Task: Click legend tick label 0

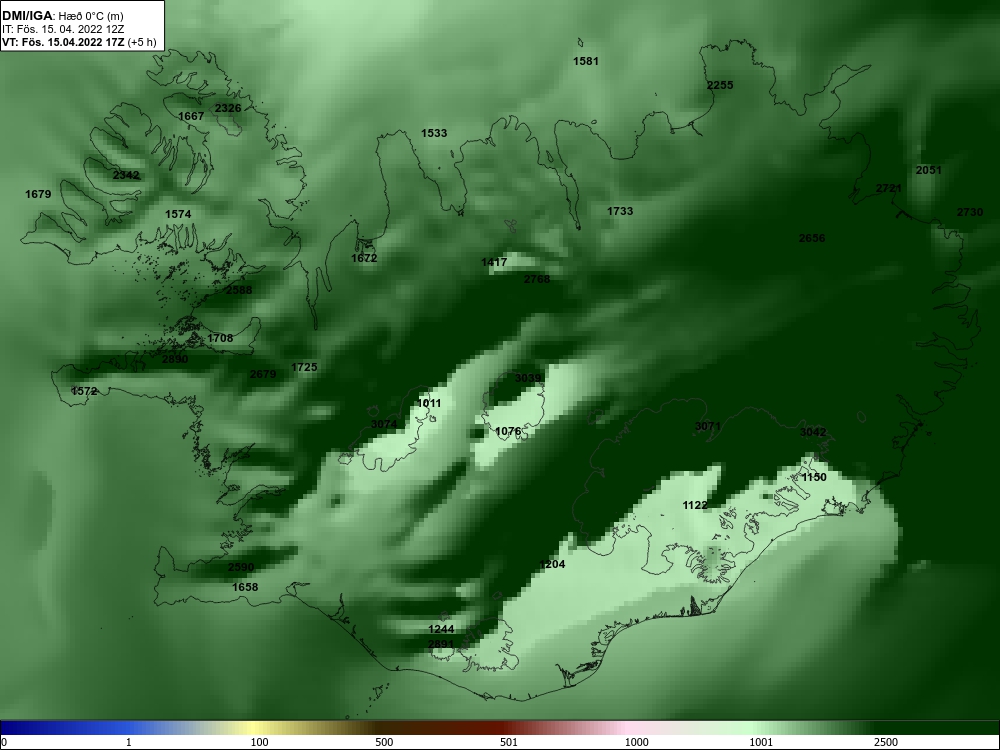Action: pyautogui.click(x=3, y=742)
